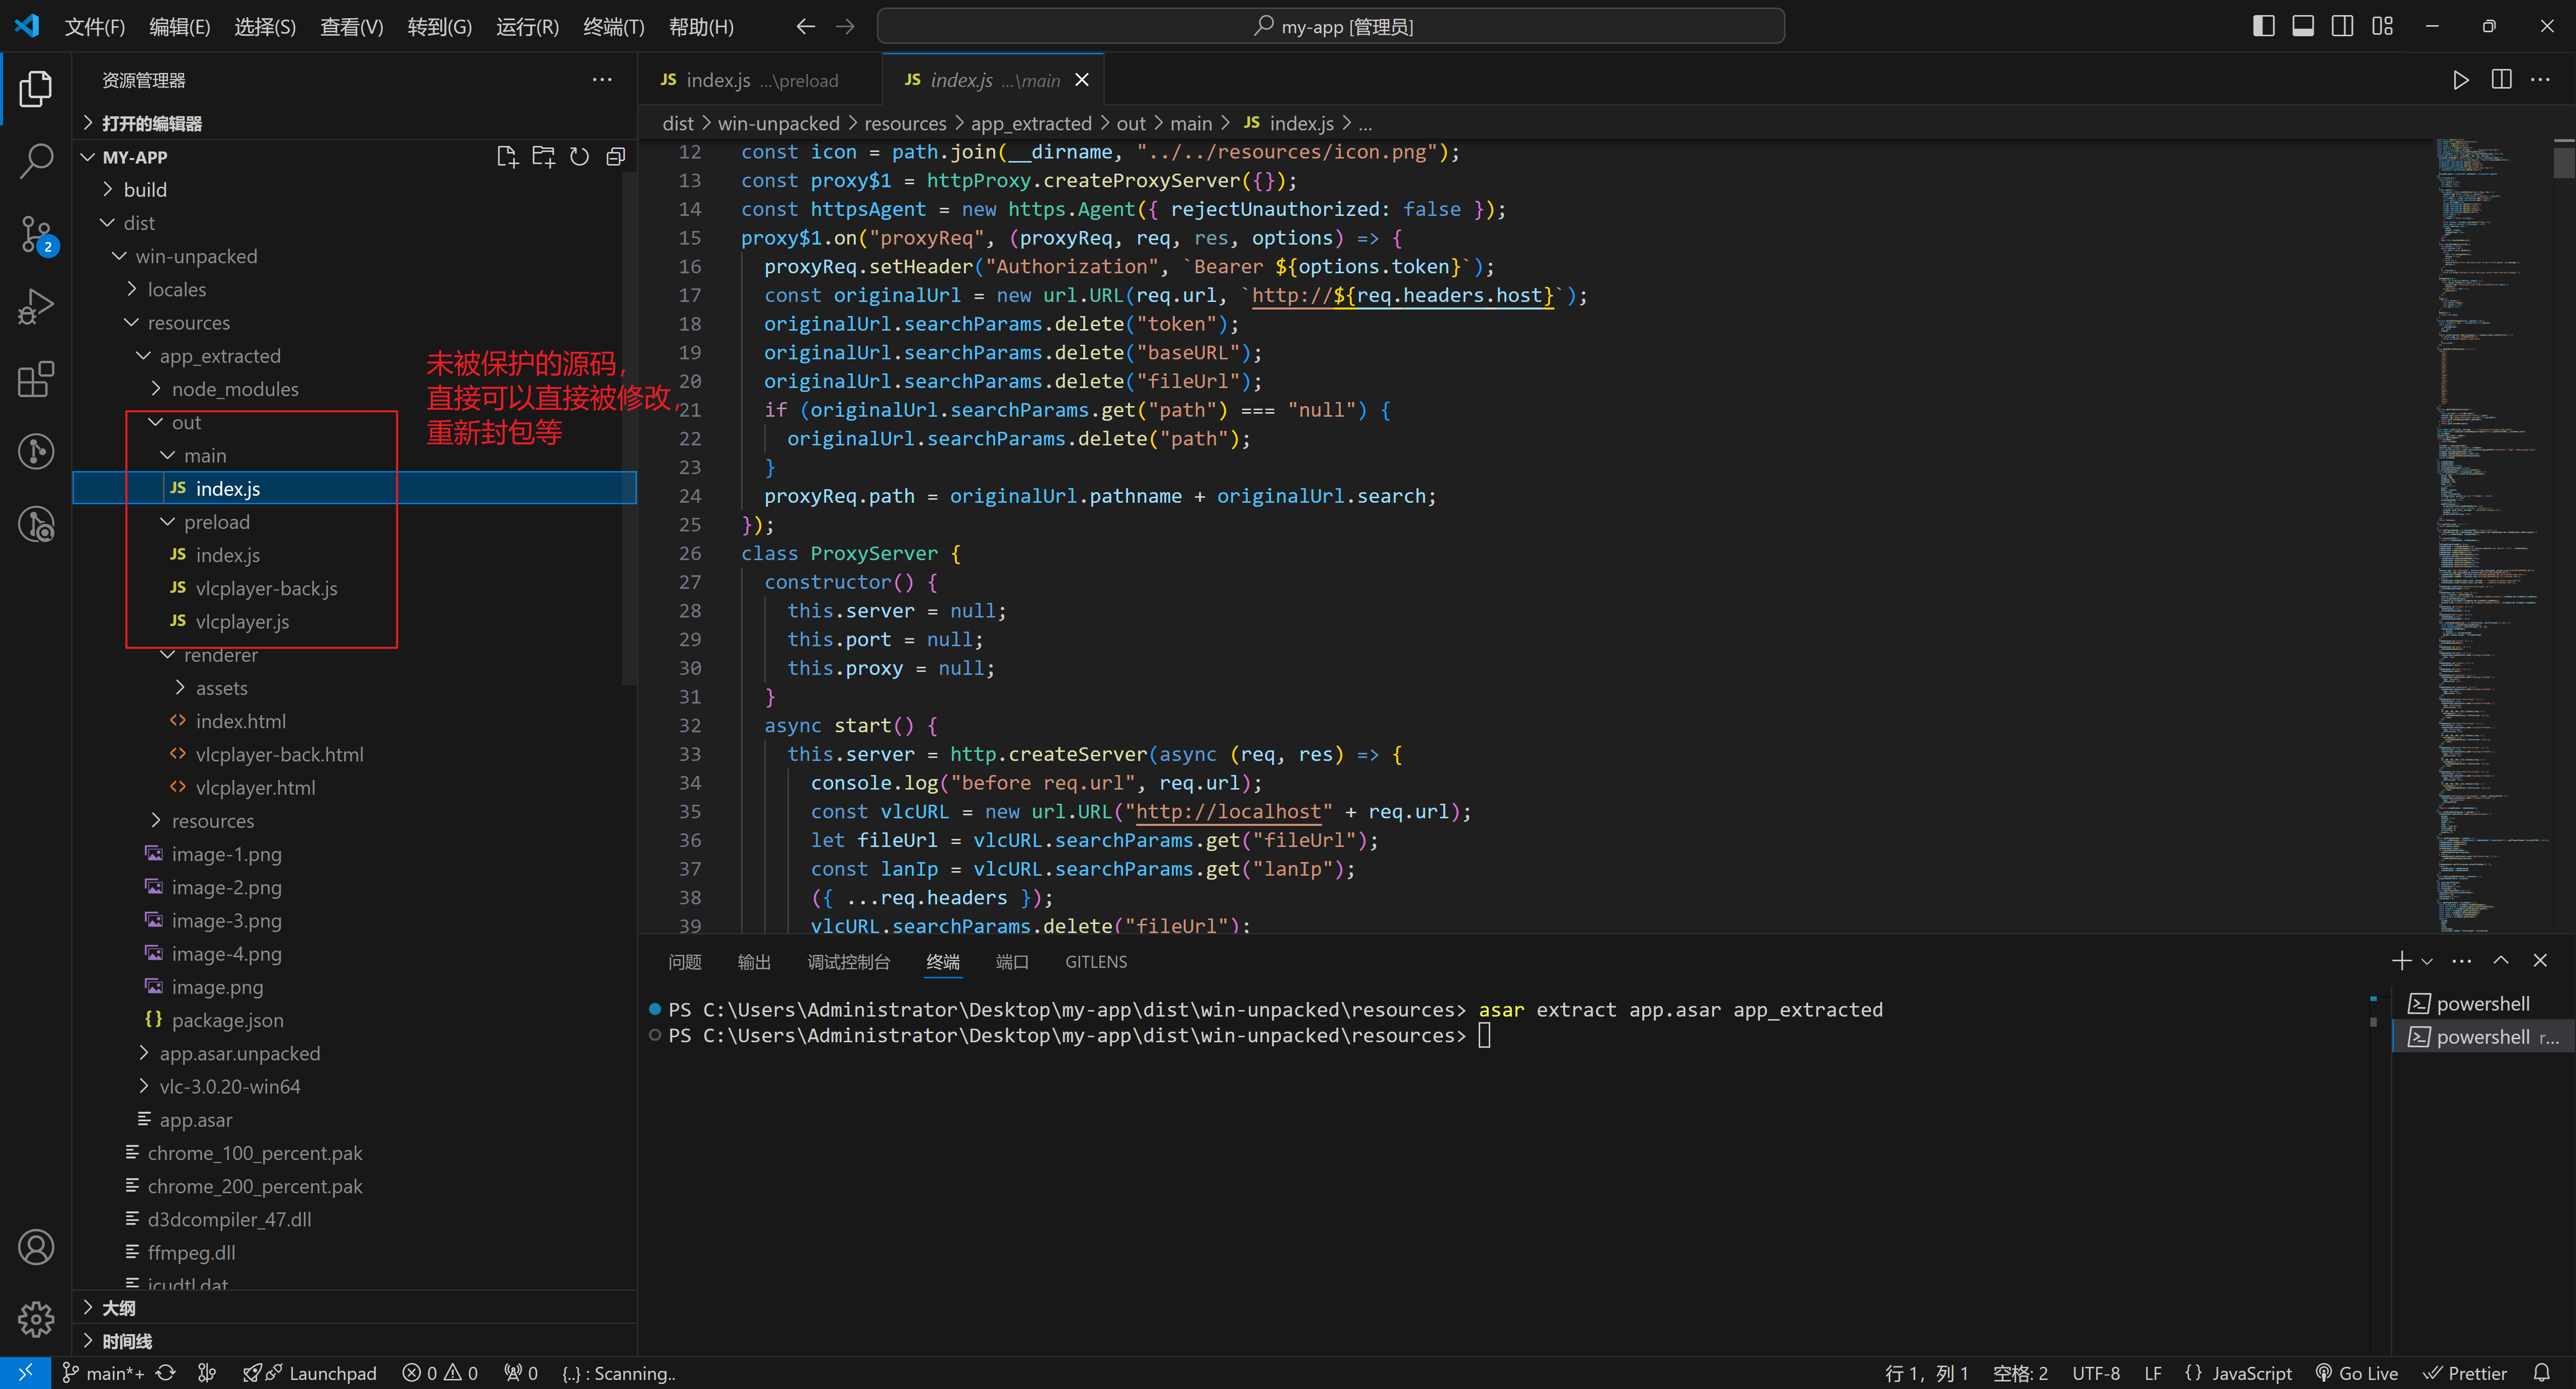
Task: Expand the build folder
Action: pyautogui.click(x=354, y=190)
